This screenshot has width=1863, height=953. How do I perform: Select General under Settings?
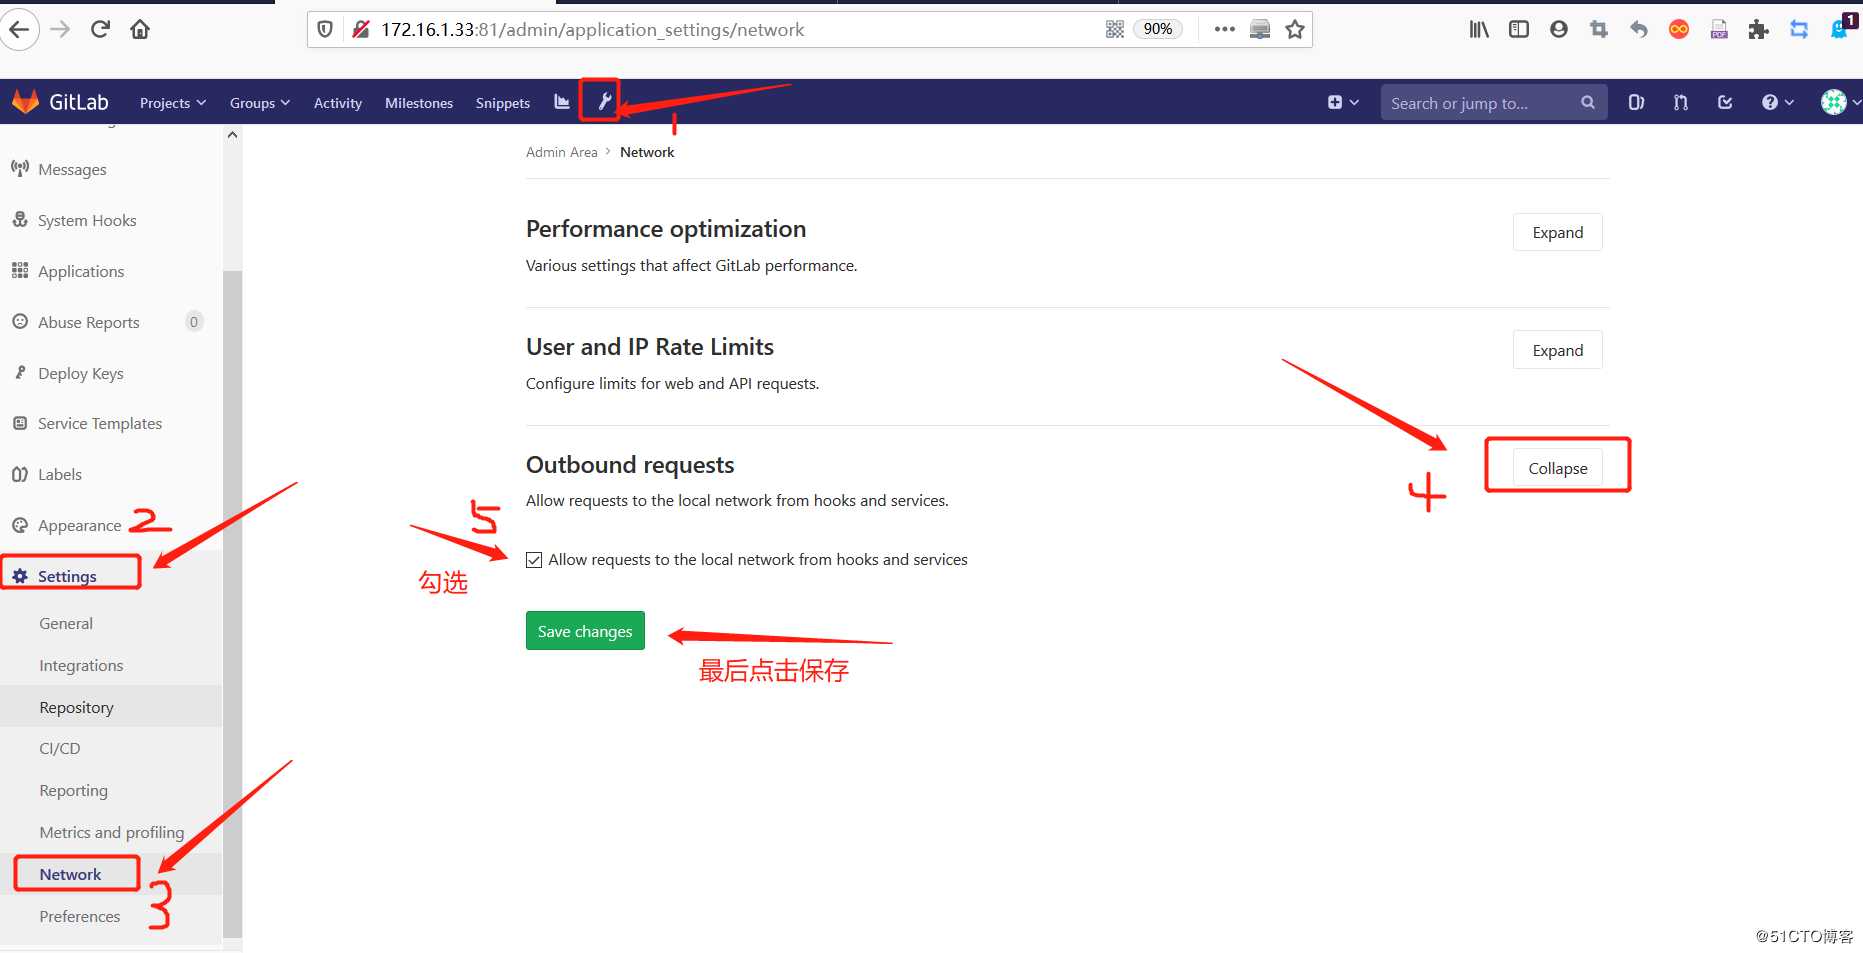point(66,623)
